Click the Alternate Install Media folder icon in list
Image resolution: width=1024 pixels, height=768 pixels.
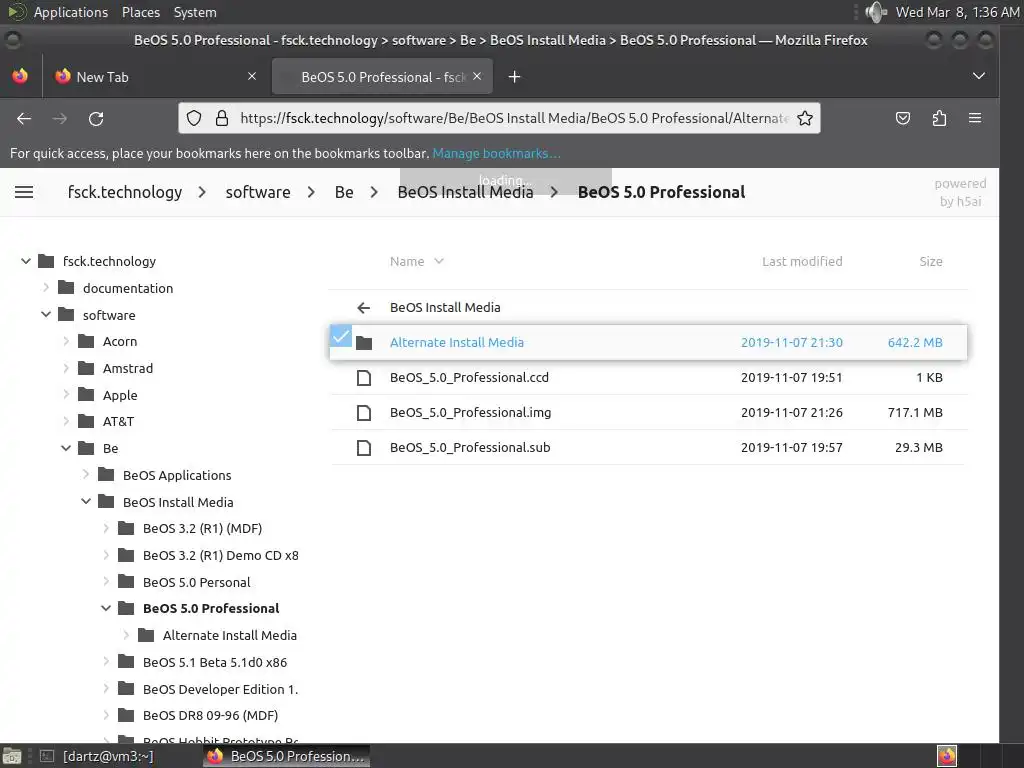pyautogui.click(x=364, y=343)
